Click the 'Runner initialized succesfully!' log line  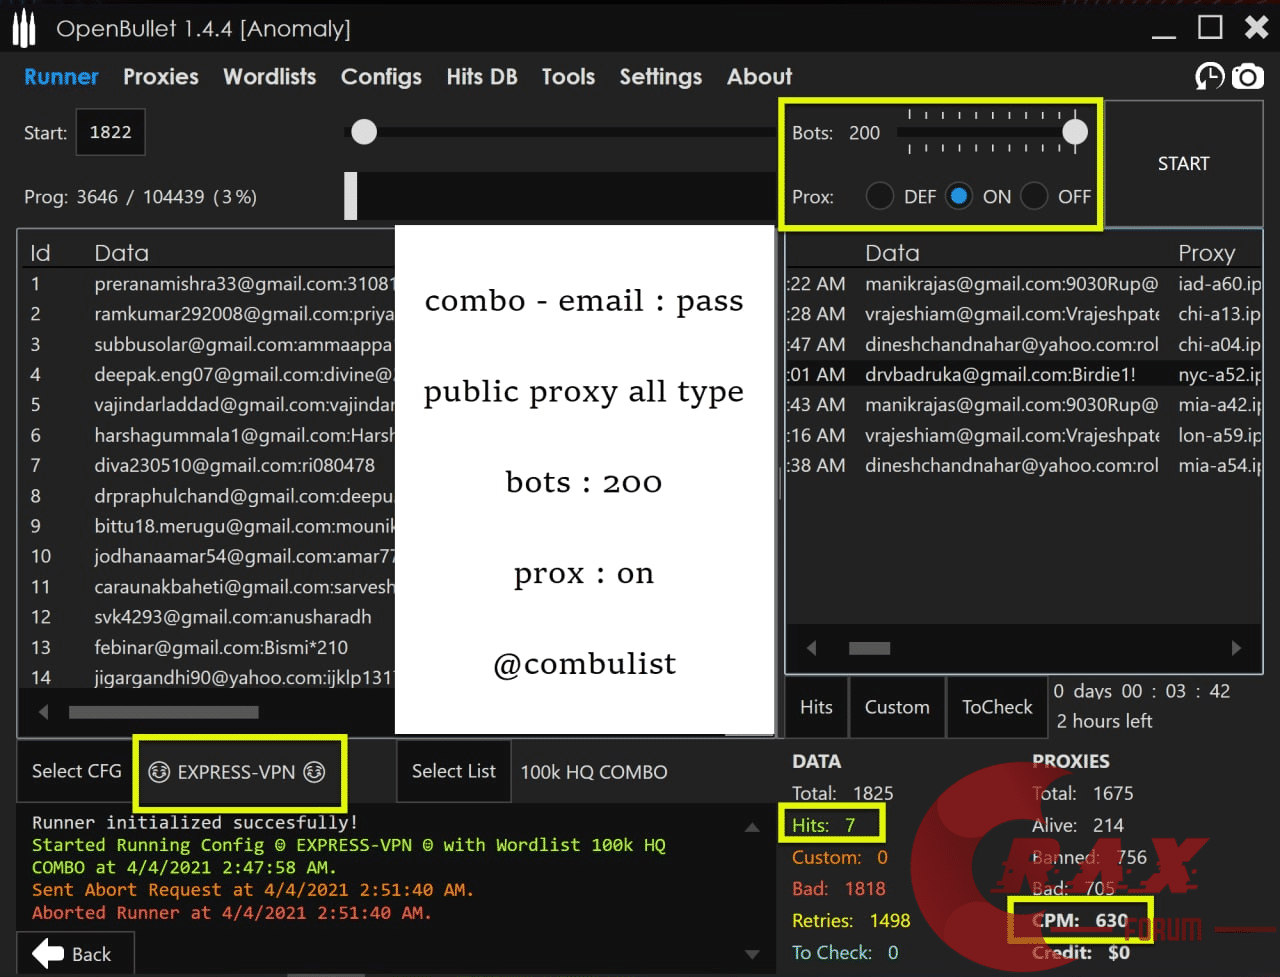[x=195, y=823]
